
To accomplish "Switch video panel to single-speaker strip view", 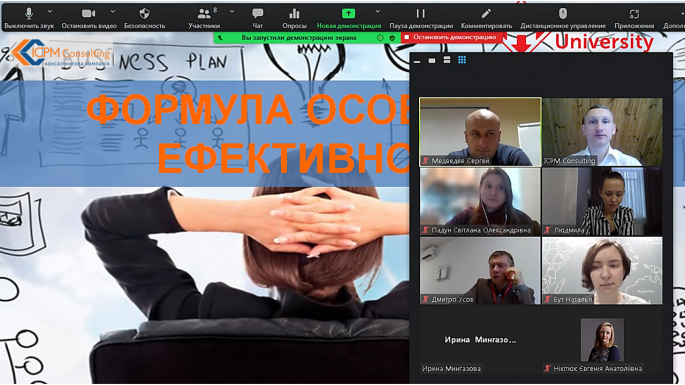I will pos(432,60).
